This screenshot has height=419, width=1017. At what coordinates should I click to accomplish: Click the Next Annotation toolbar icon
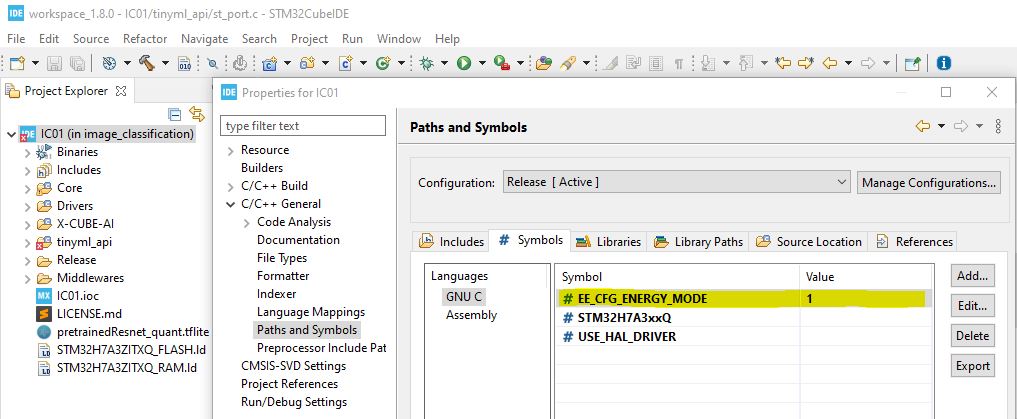(x=708, y=63)
